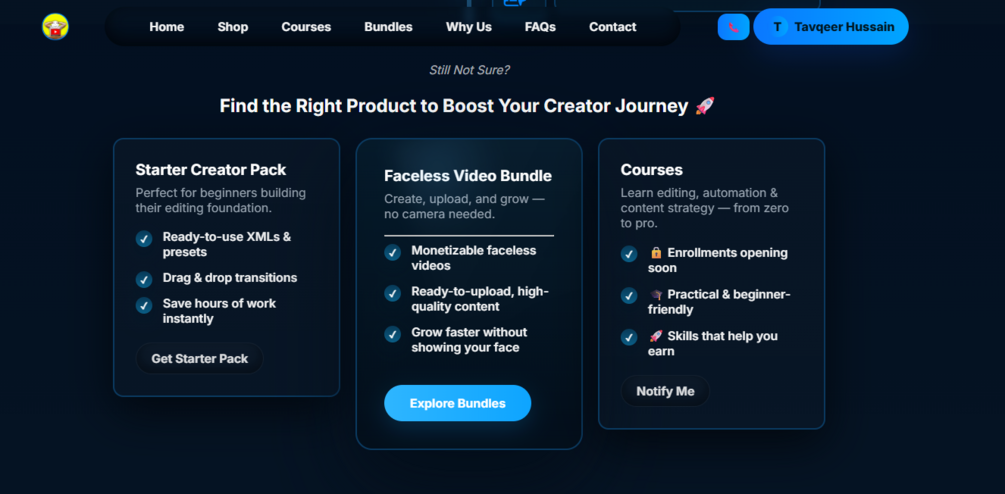Click the red phone call icon

[733, 27]
